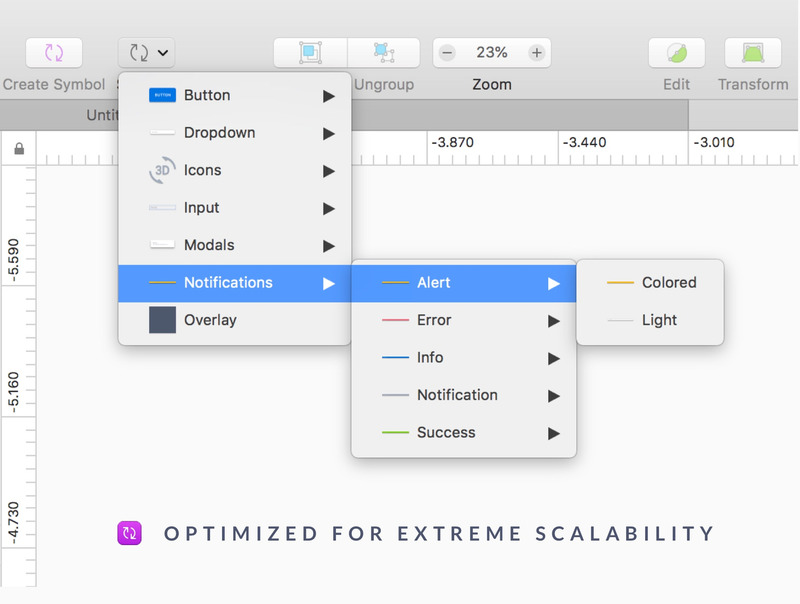Click the arrow beside Modals
800x604 pixels.
pyautogui.click(x=329, y=246)
